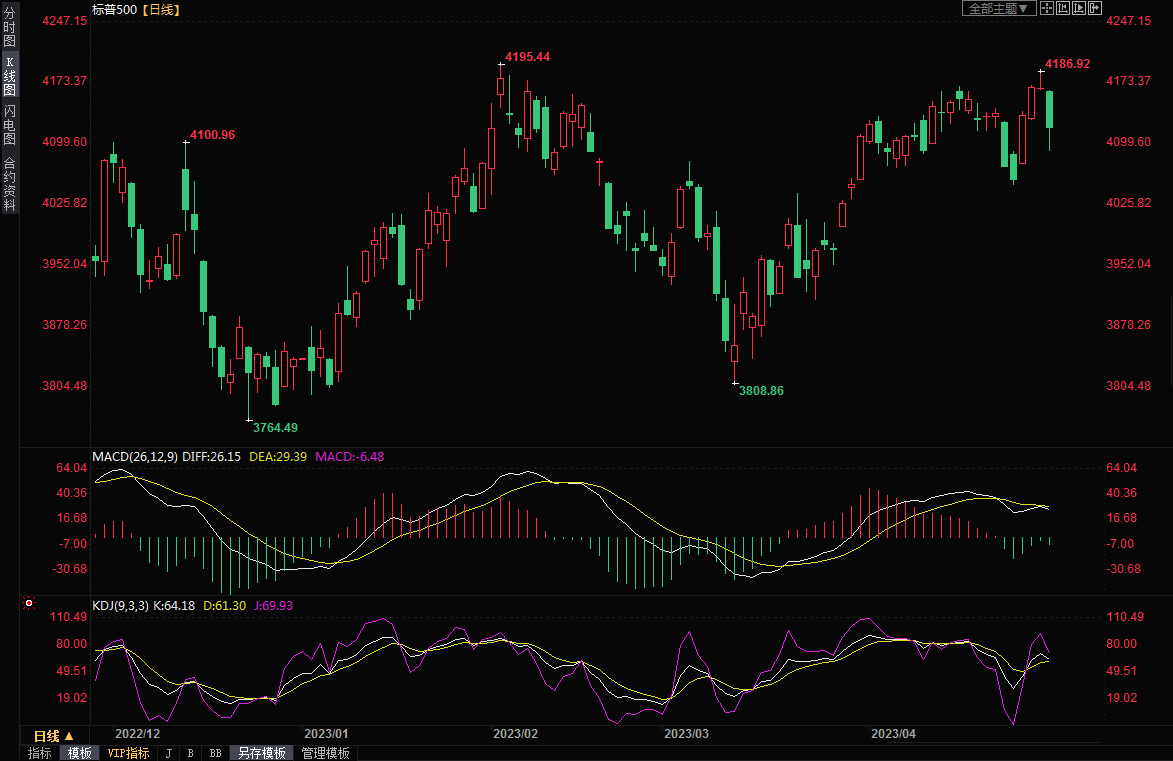Switch to the 指标 bottom tab
The width and height of the screenshot is (1173, 761).
pos(40,753)
